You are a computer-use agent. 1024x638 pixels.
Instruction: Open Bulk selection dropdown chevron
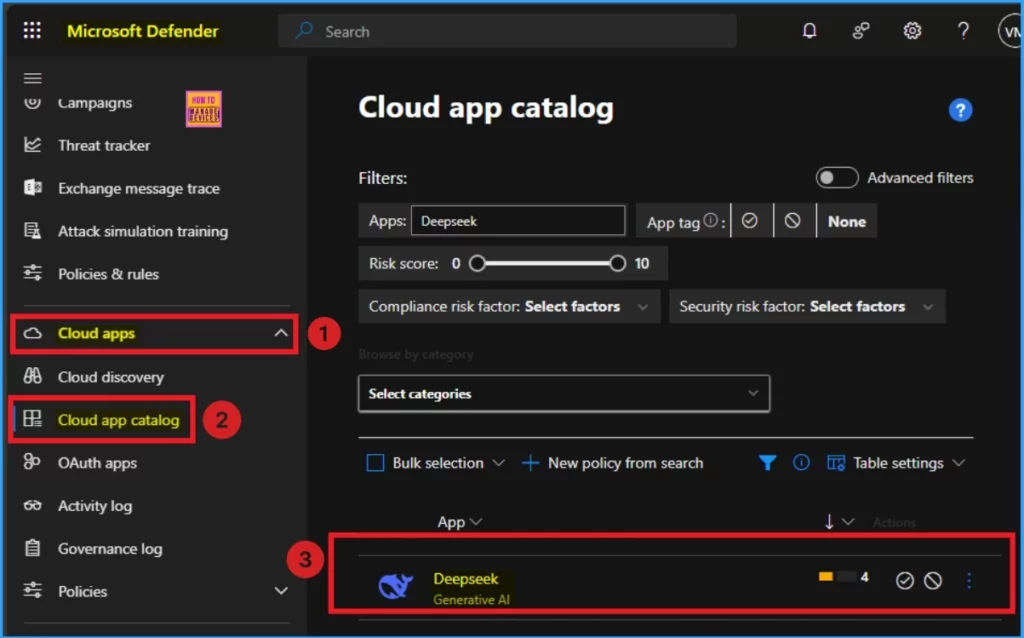[498, 463]
